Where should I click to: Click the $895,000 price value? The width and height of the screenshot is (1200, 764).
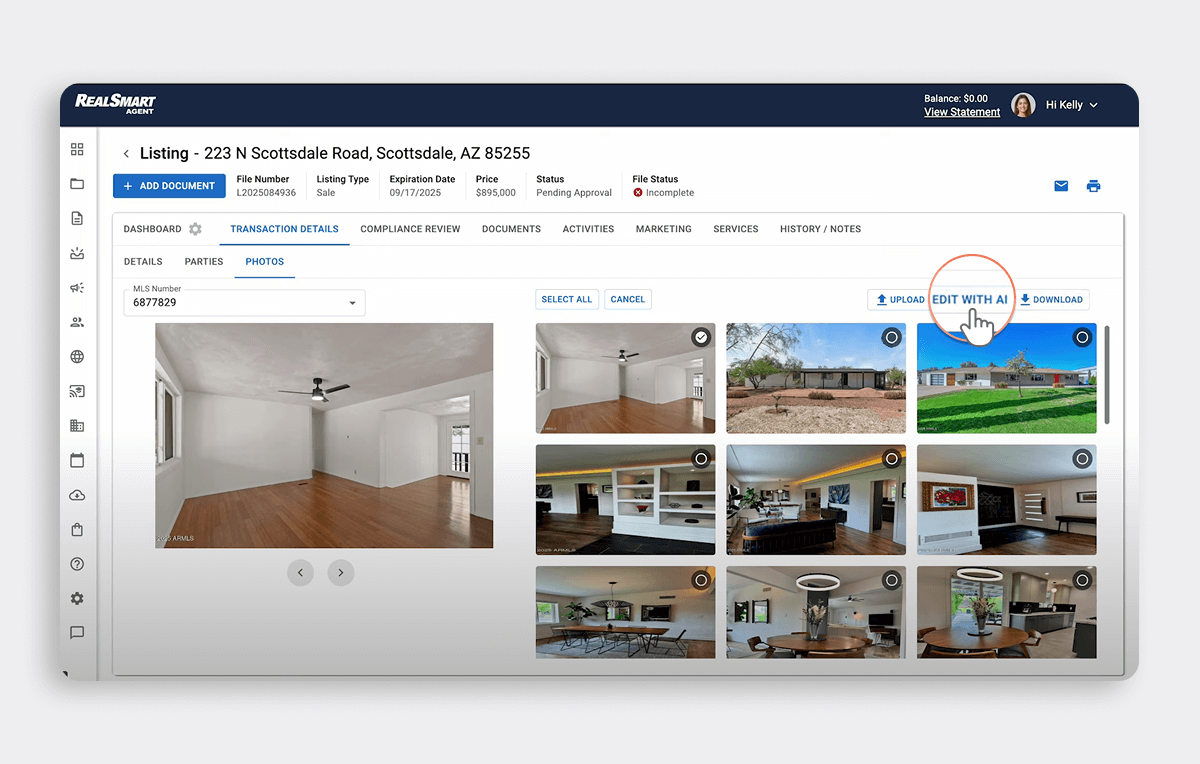pos(496,193)
